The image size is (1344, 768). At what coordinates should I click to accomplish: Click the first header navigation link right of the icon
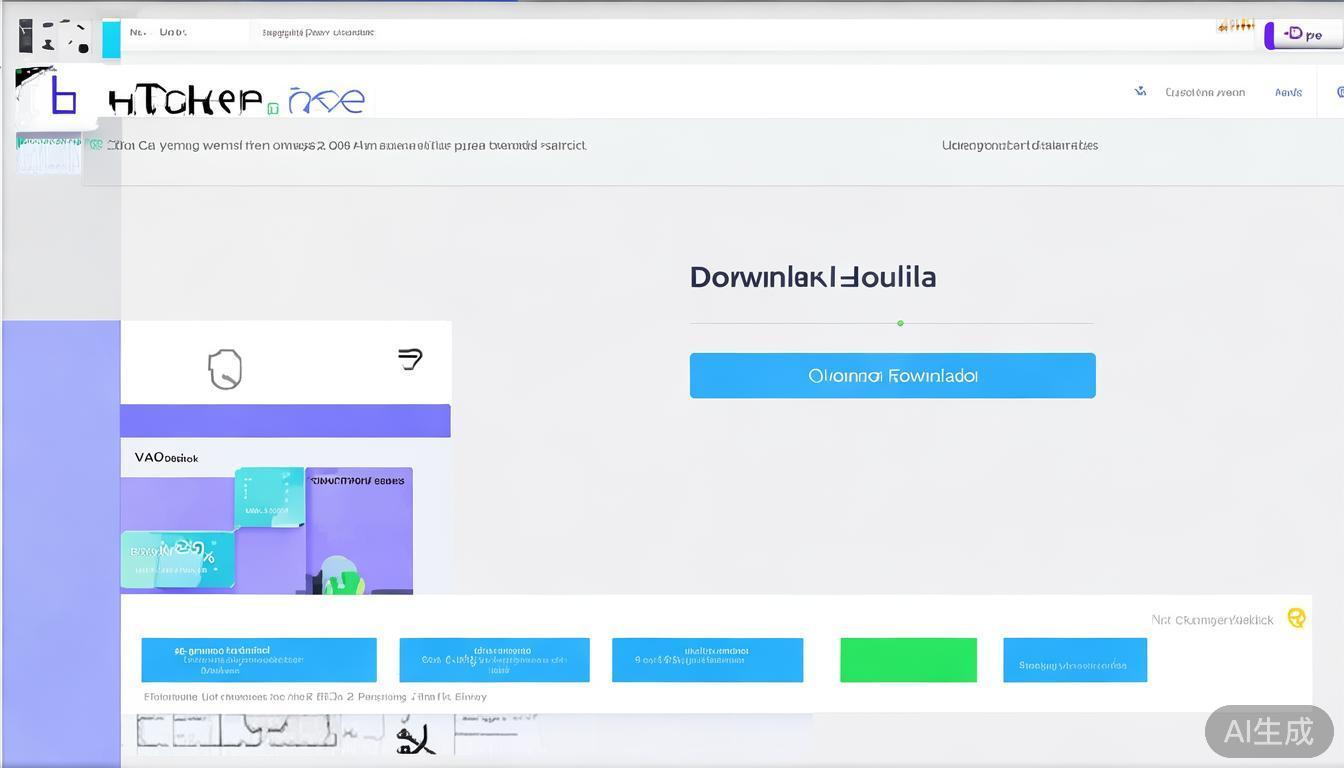tap(1205, 92)
